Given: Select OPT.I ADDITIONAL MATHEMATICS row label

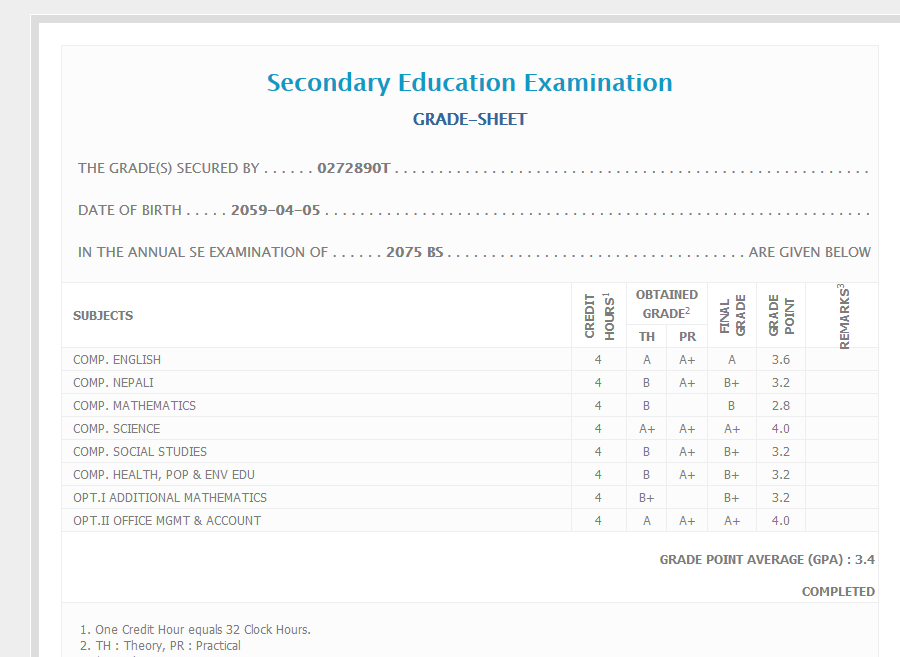Looking at the screenshot, I should (x=170, y=498).
